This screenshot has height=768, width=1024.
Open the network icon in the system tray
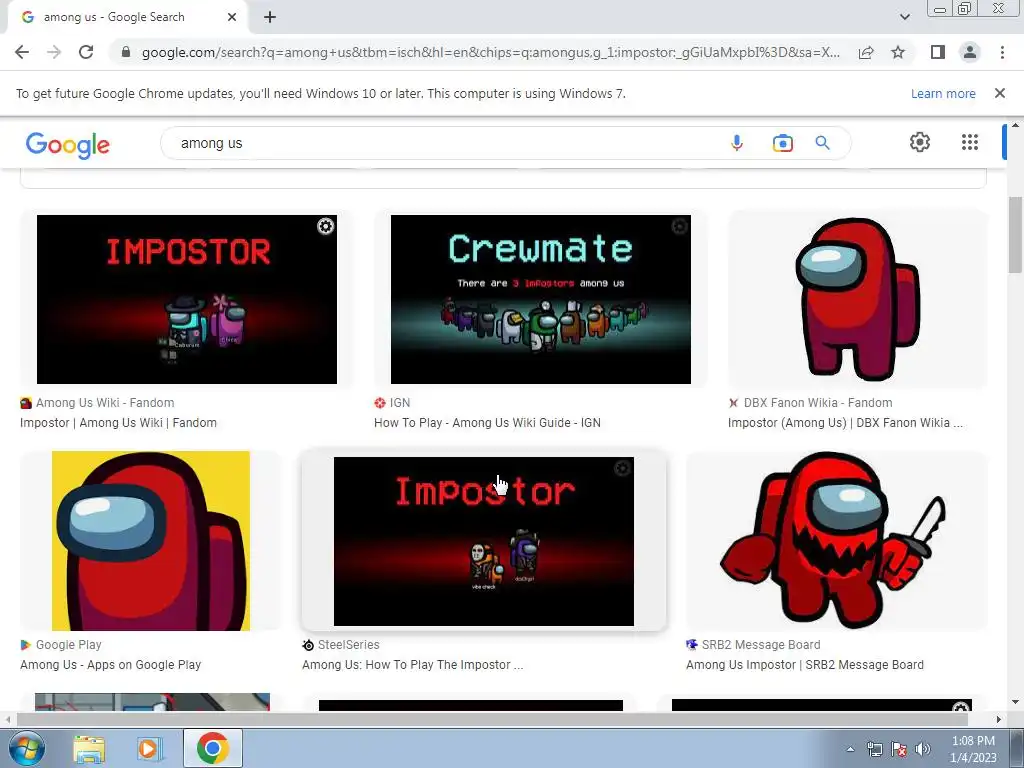874,749
